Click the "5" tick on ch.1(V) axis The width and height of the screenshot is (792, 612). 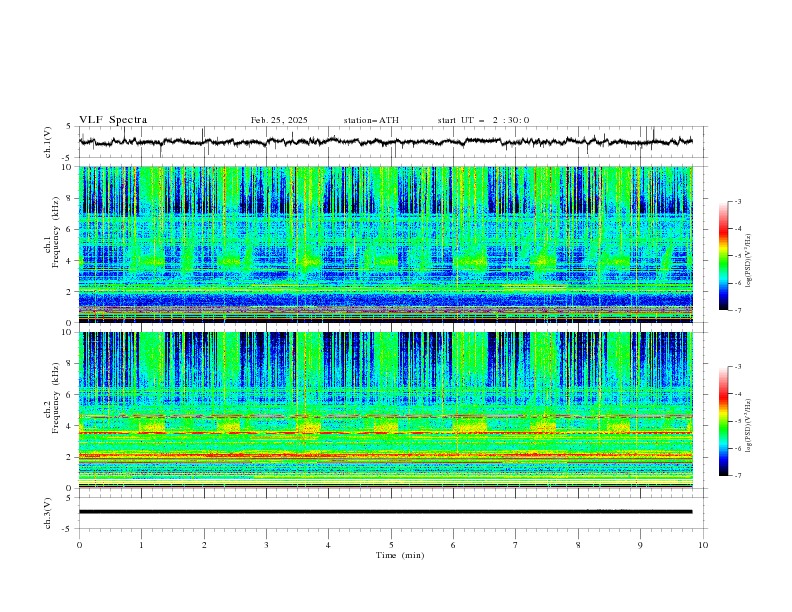[x=70, y=126]
